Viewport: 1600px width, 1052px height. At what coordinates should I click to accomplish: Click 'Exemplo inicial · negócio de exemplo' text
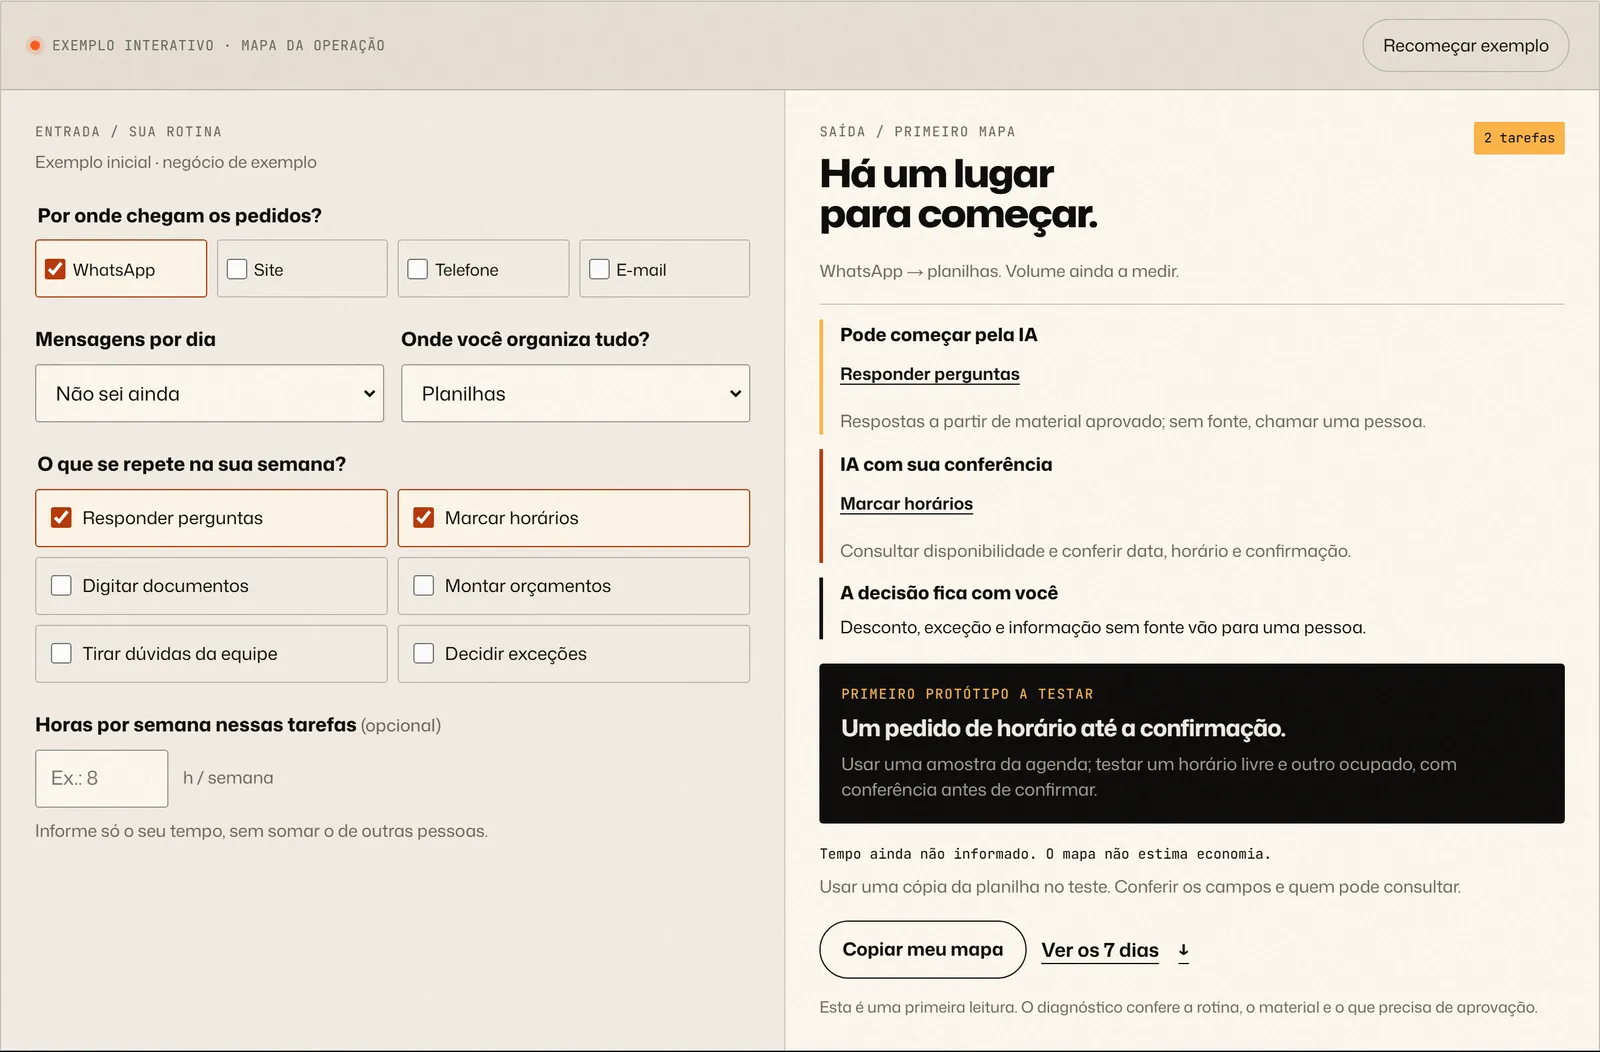(176, 162)
